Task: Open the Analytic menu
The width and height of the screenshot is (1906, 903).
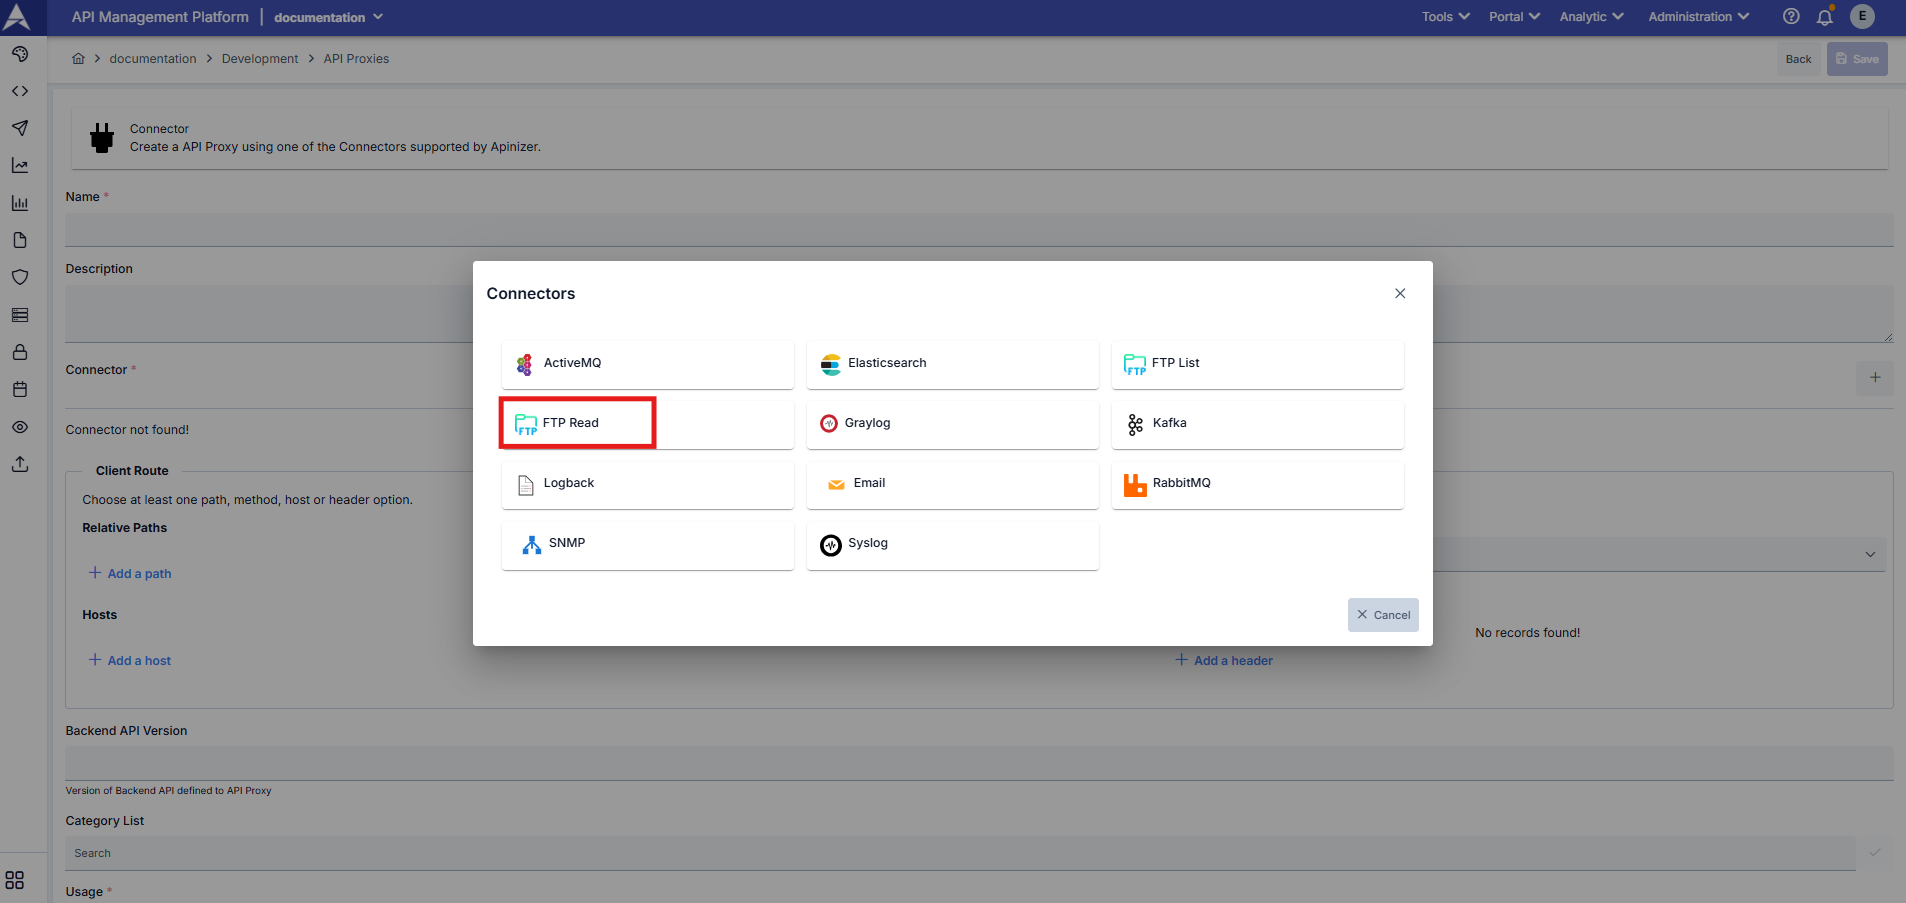Action: coord(1591,17)
